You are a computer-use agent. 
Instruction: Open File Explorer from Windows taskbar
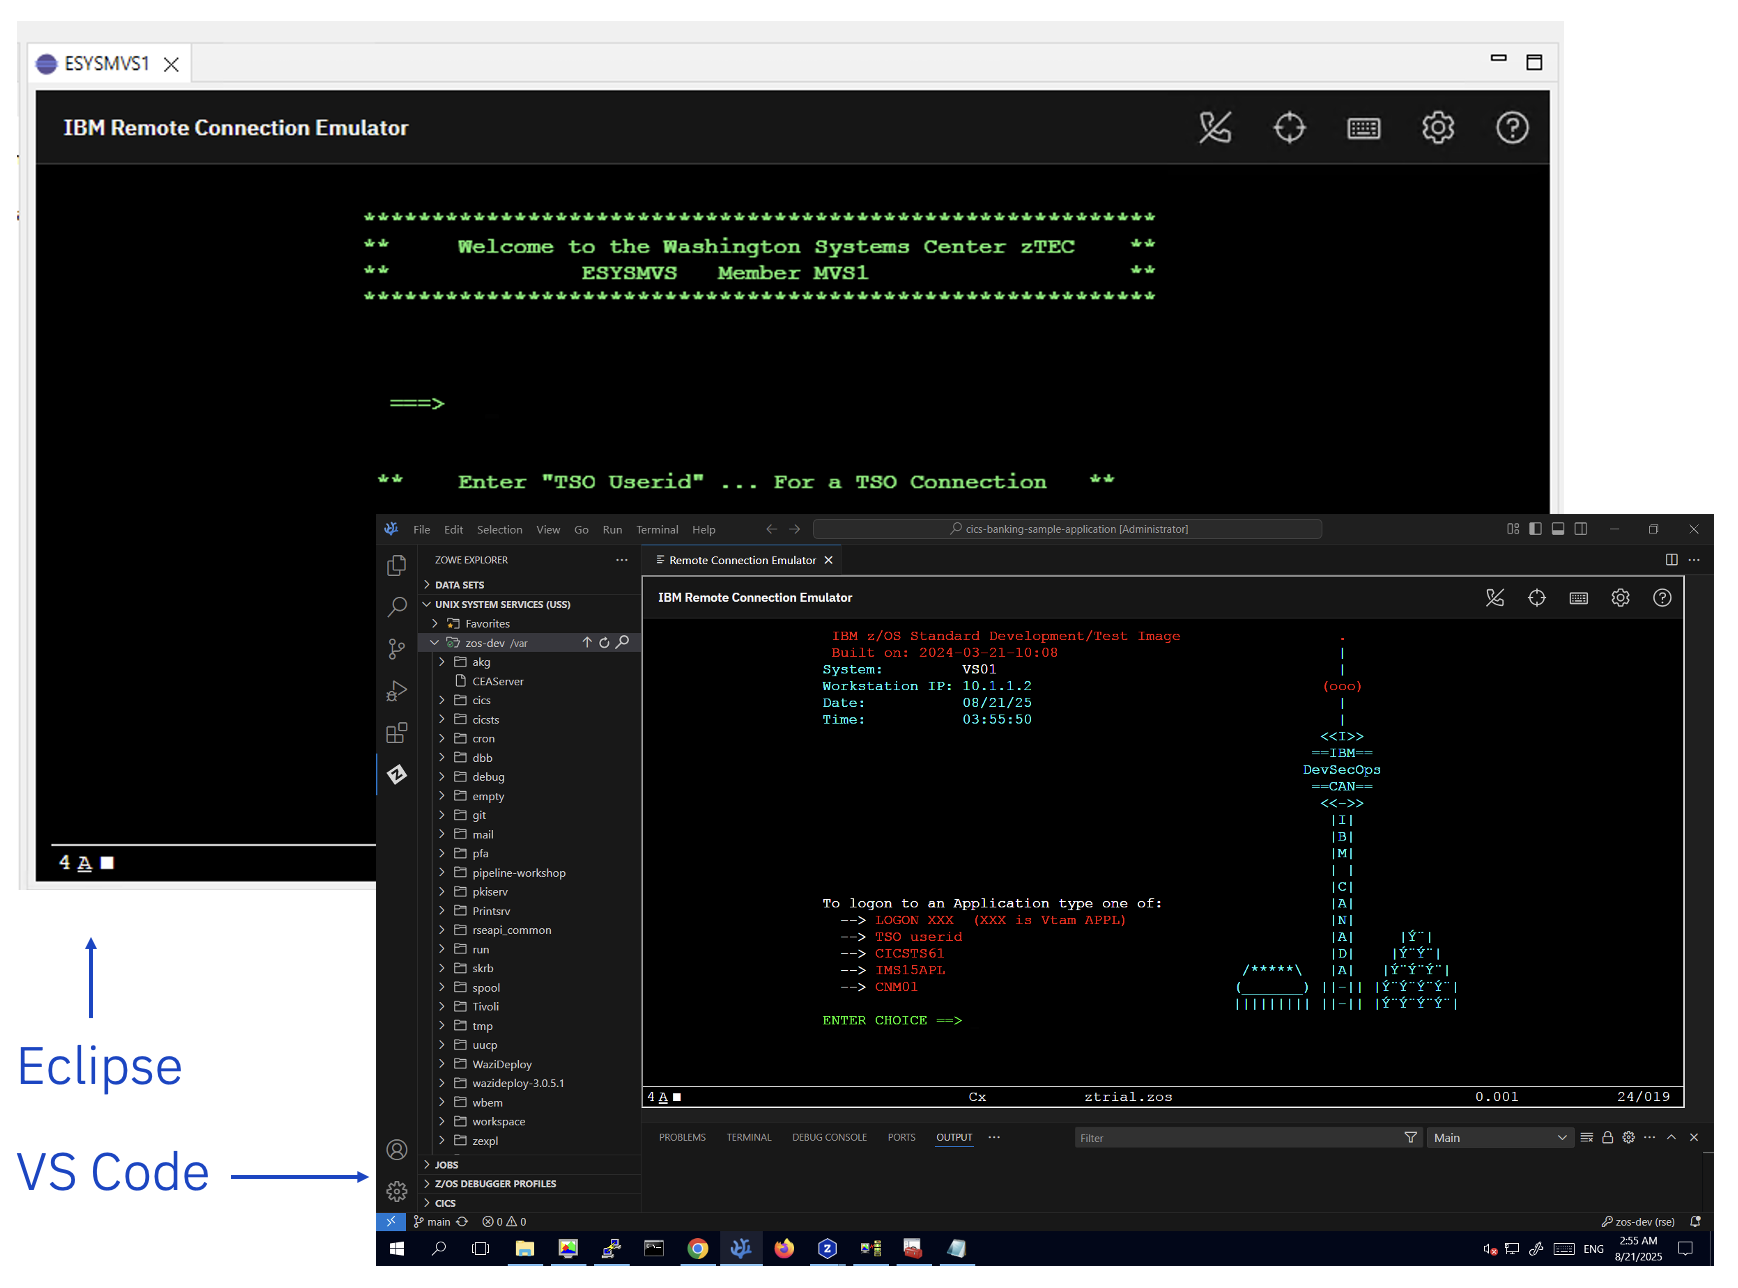pyautogui.click(x=525, y=1249)
